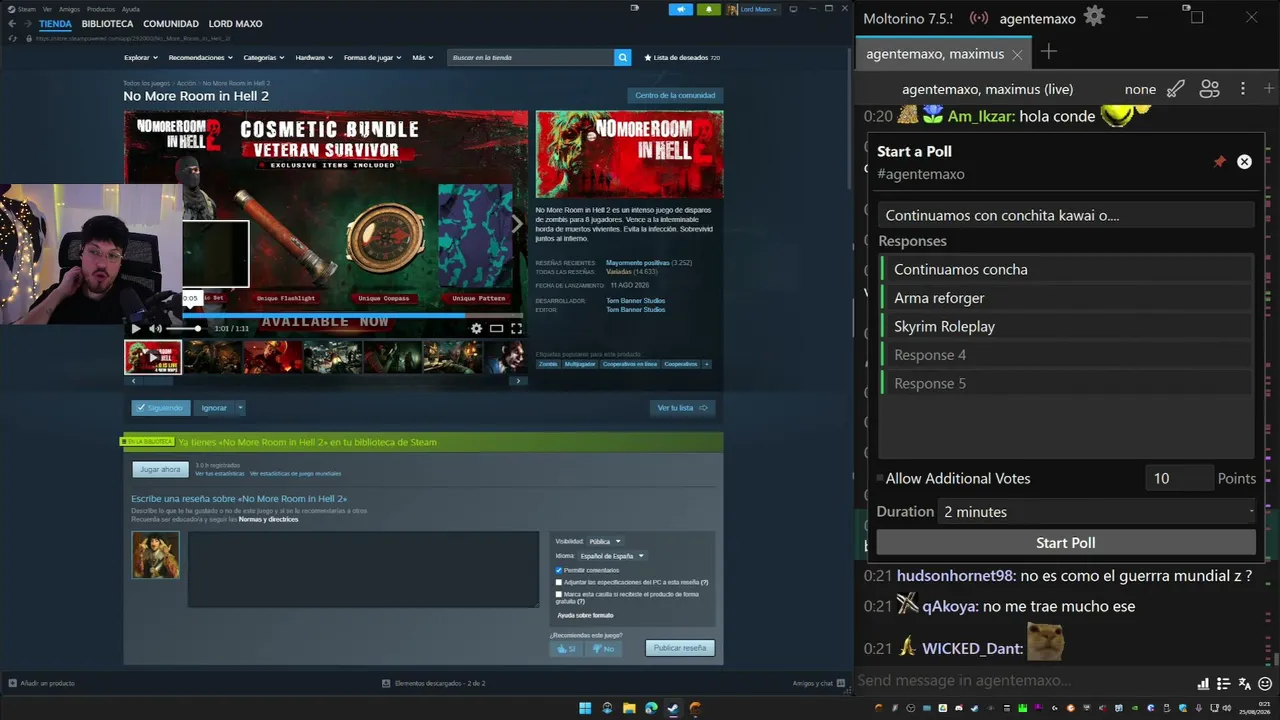Click the trailer volume slider
The width and height of the screenshot is (1280, 720).
pos(183,328)
